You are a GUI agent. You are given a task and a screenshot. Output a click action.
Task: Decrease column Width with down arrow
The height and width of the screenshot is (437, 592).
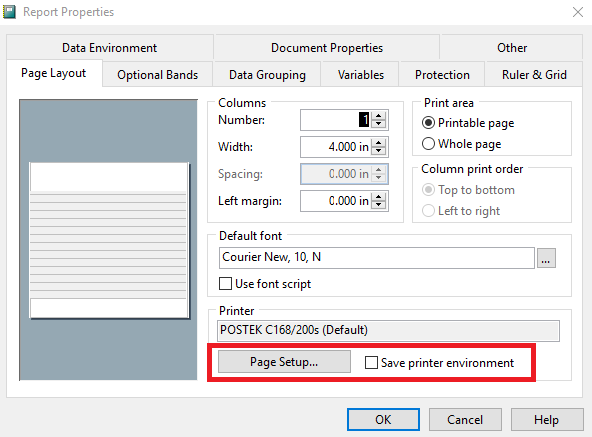(378, 151)
